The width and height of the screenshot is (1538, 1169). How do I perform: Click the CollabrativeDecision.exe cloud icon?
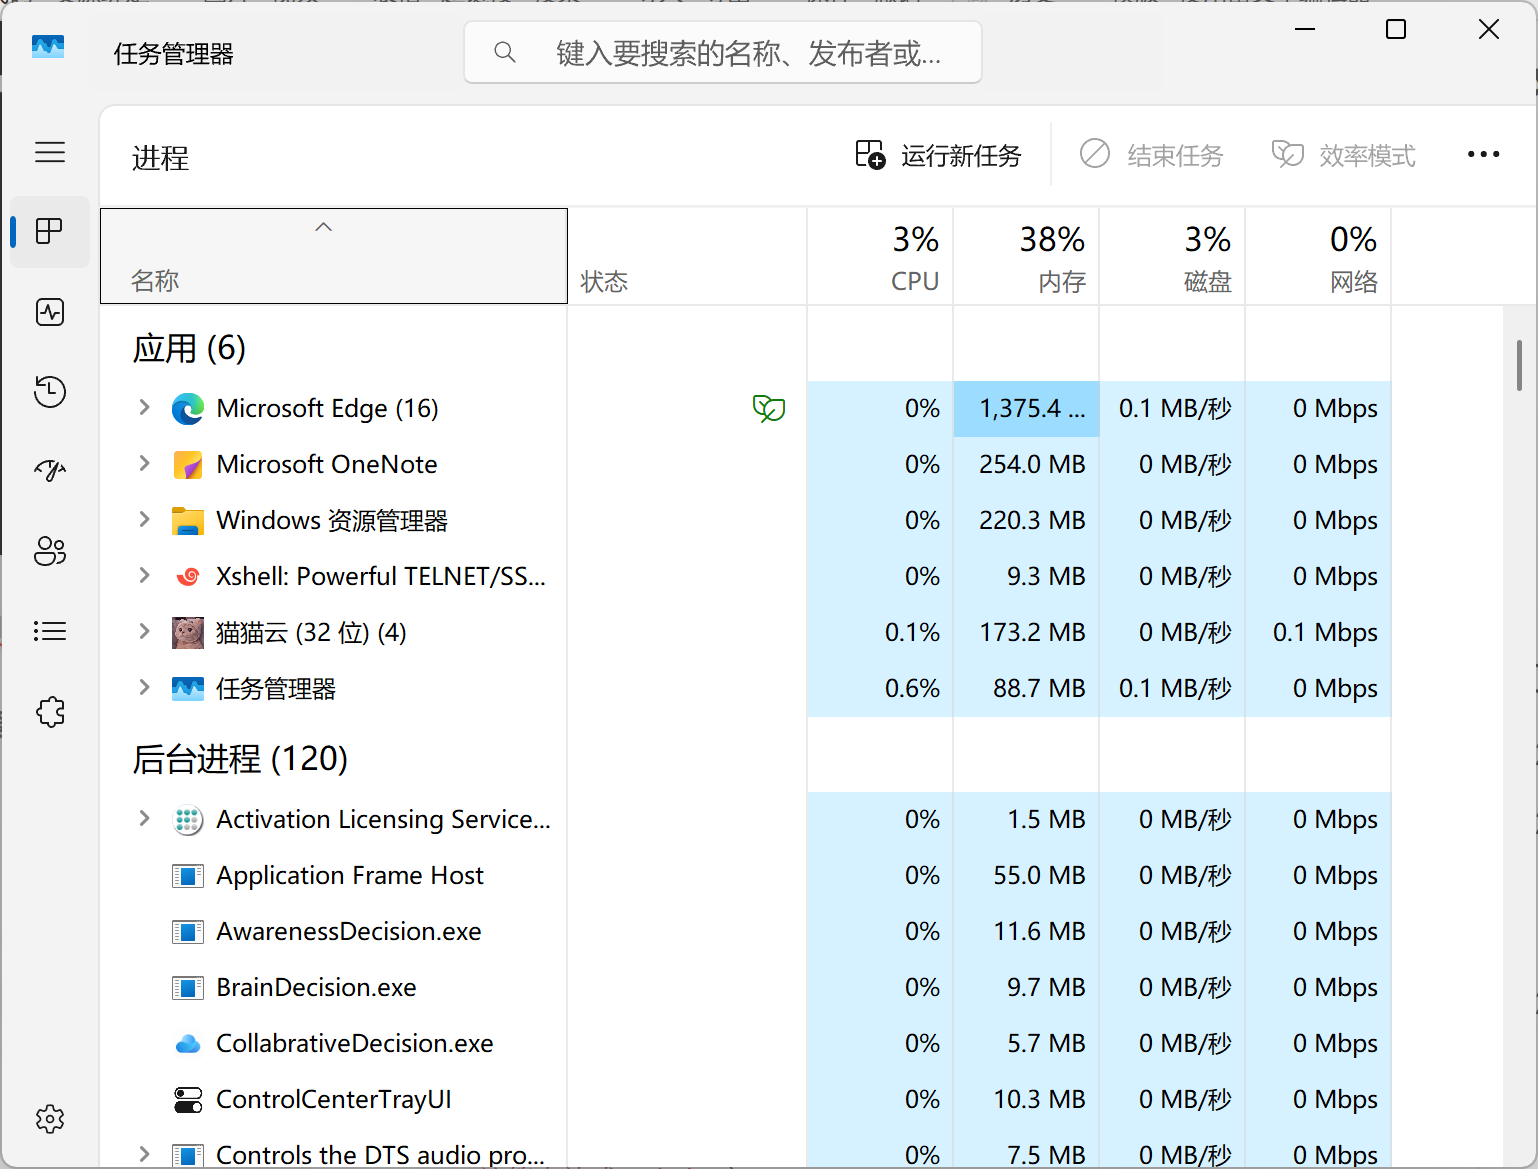coord(188,1044)
